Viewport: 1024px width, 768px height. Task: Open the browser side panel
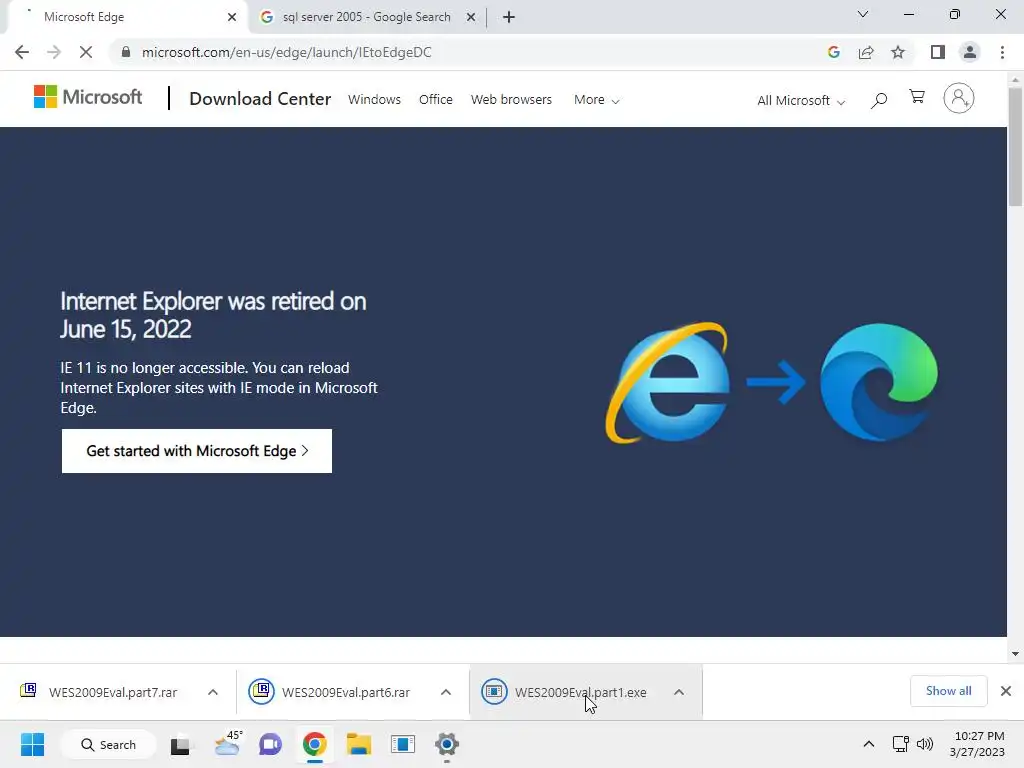pos(938,52)
